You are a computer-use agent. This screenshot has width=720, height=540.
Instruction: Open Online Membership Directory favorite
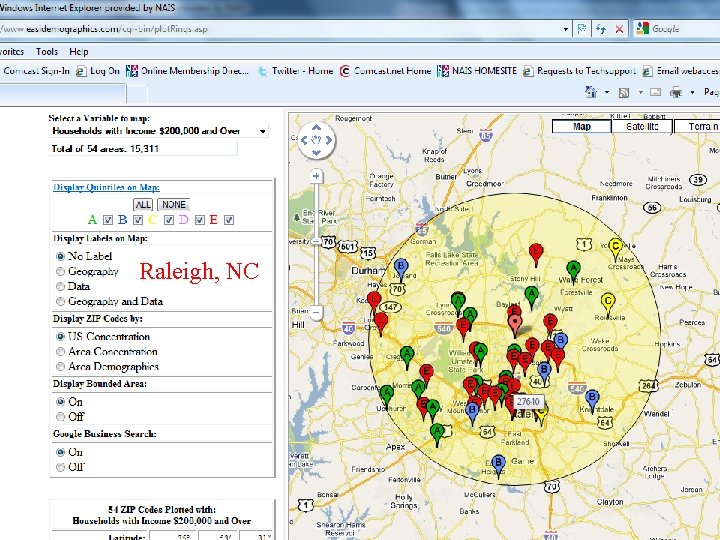(x=187, y=71)
